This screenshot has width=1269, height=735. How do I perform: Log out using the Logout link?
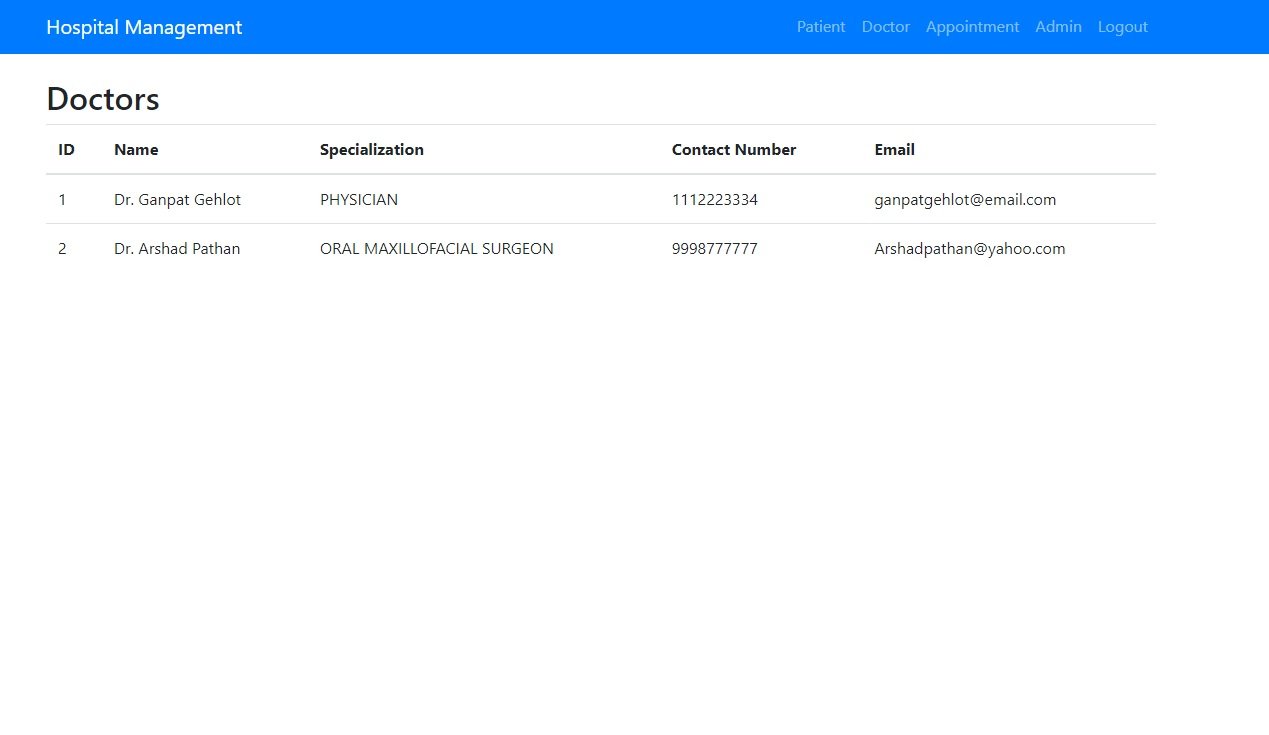click(1122, 27)
